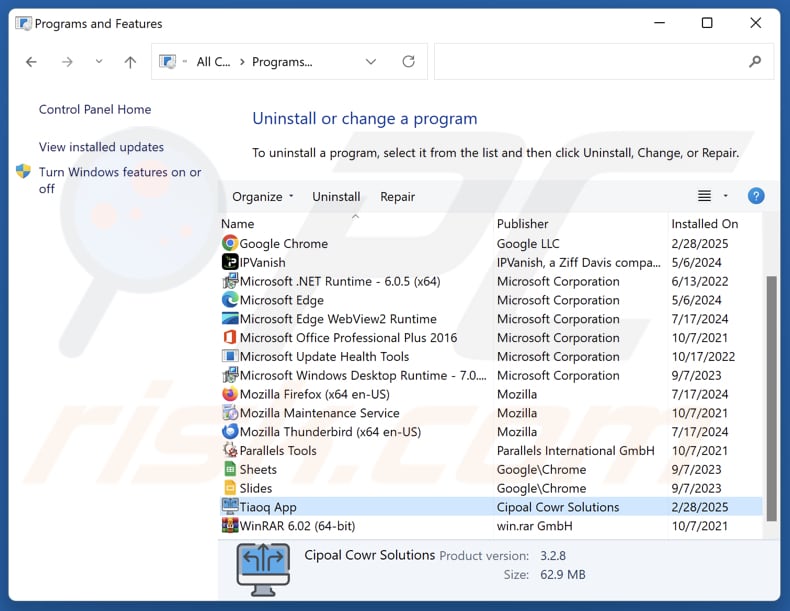
Task: Go forward with the right arrow
Action: pos(67,62)
